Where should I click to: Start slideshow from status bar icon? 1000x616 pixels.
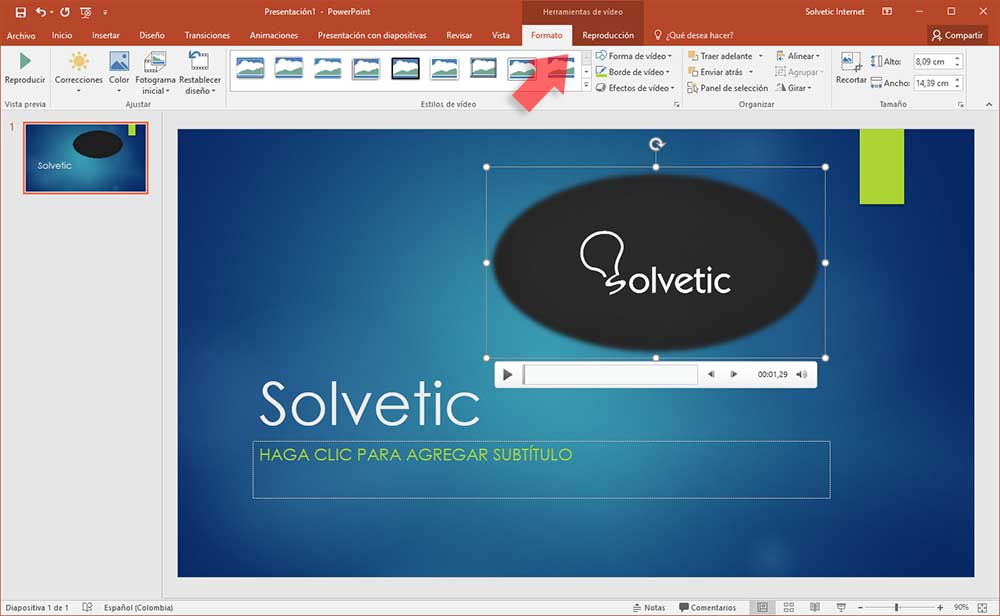pyautogui.click(x=841, y=607)
